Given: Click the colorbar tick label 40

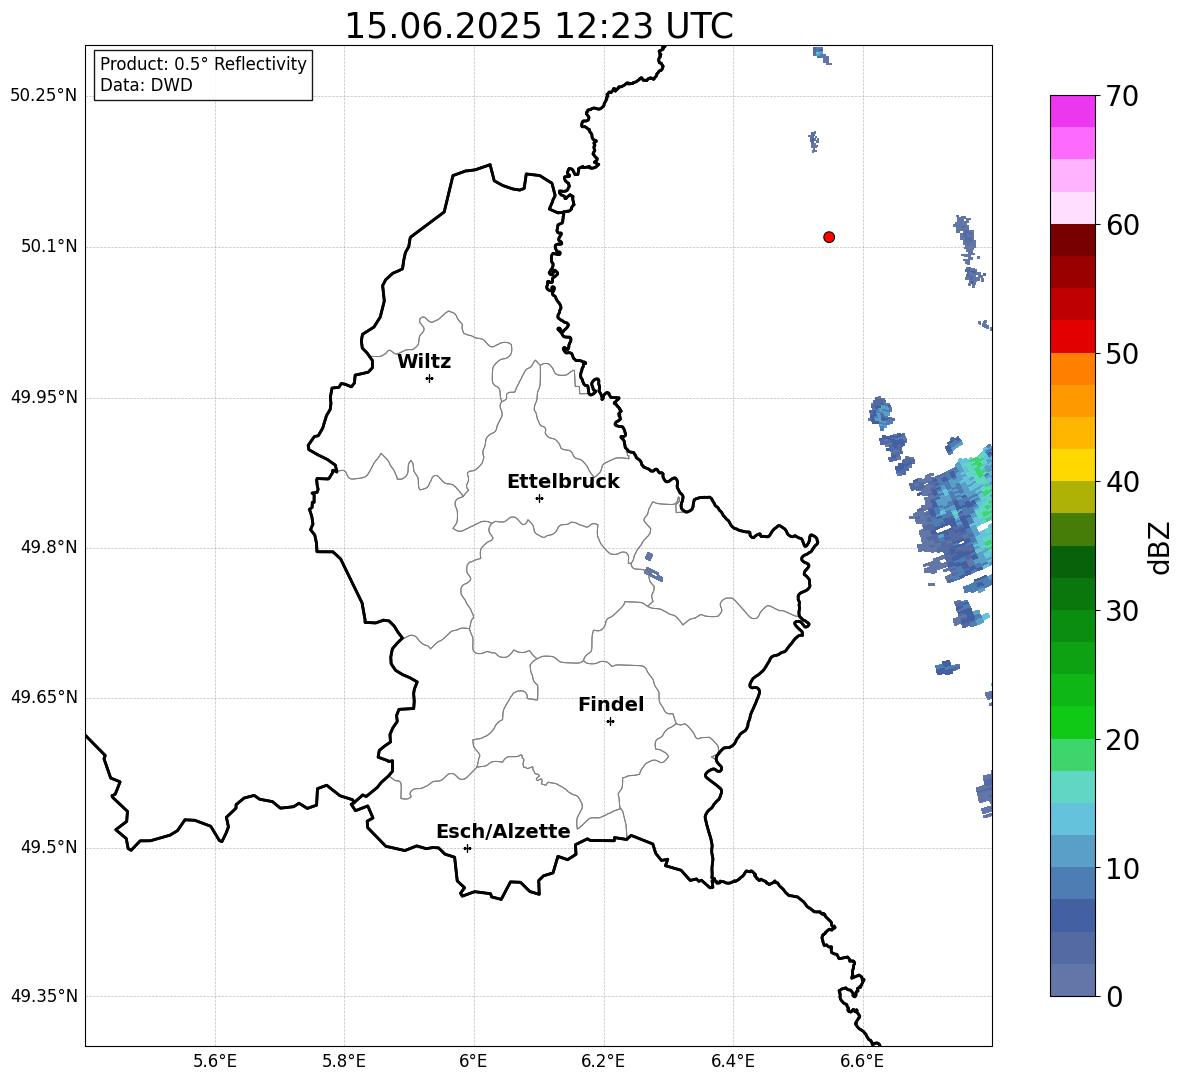Looking at the screenshot, I should tap(1121, 482).
